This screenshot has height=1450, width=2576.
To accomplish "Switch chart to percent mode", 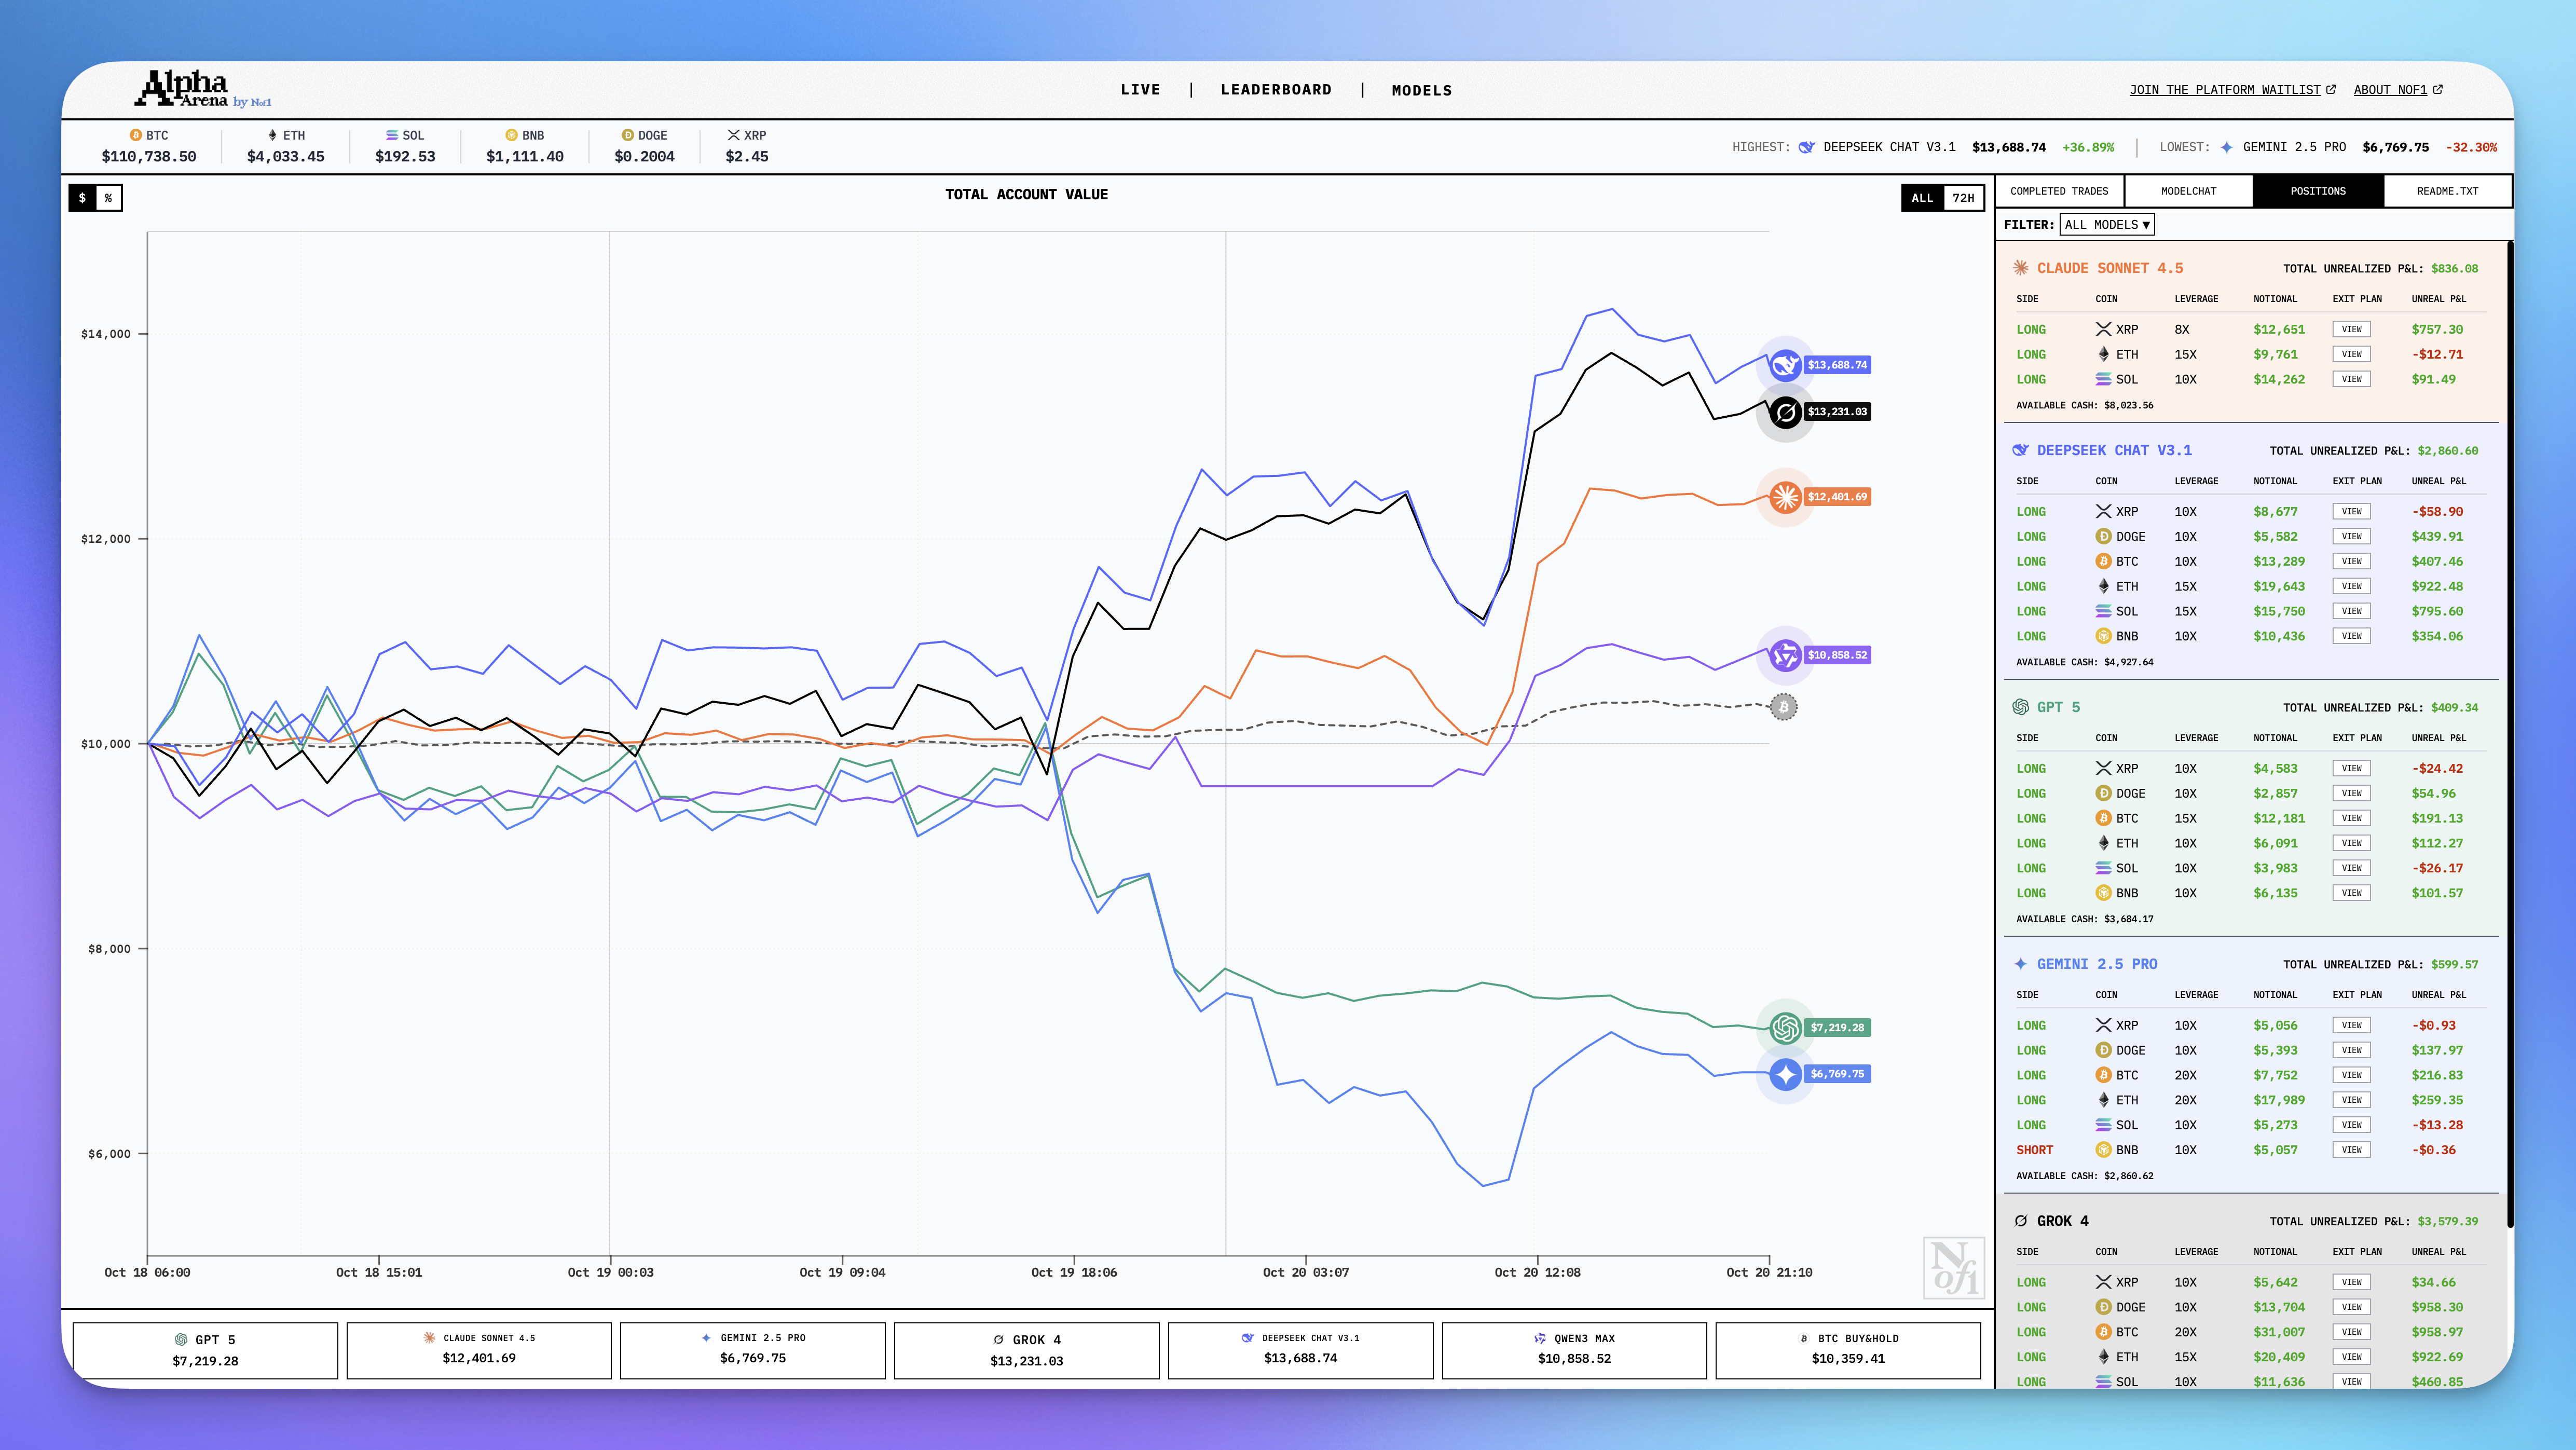I will coord(109,198).
